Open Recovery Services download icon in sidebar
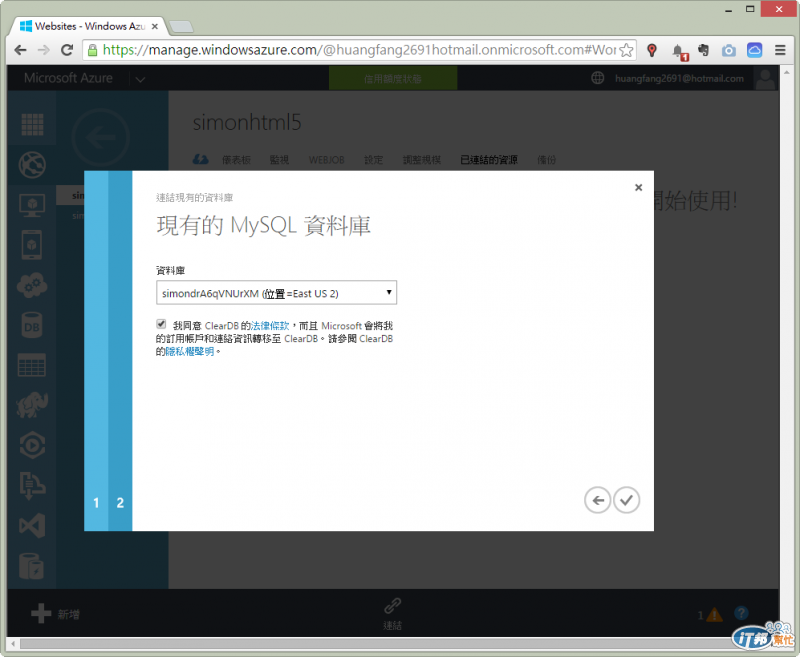 coord(32,486)
